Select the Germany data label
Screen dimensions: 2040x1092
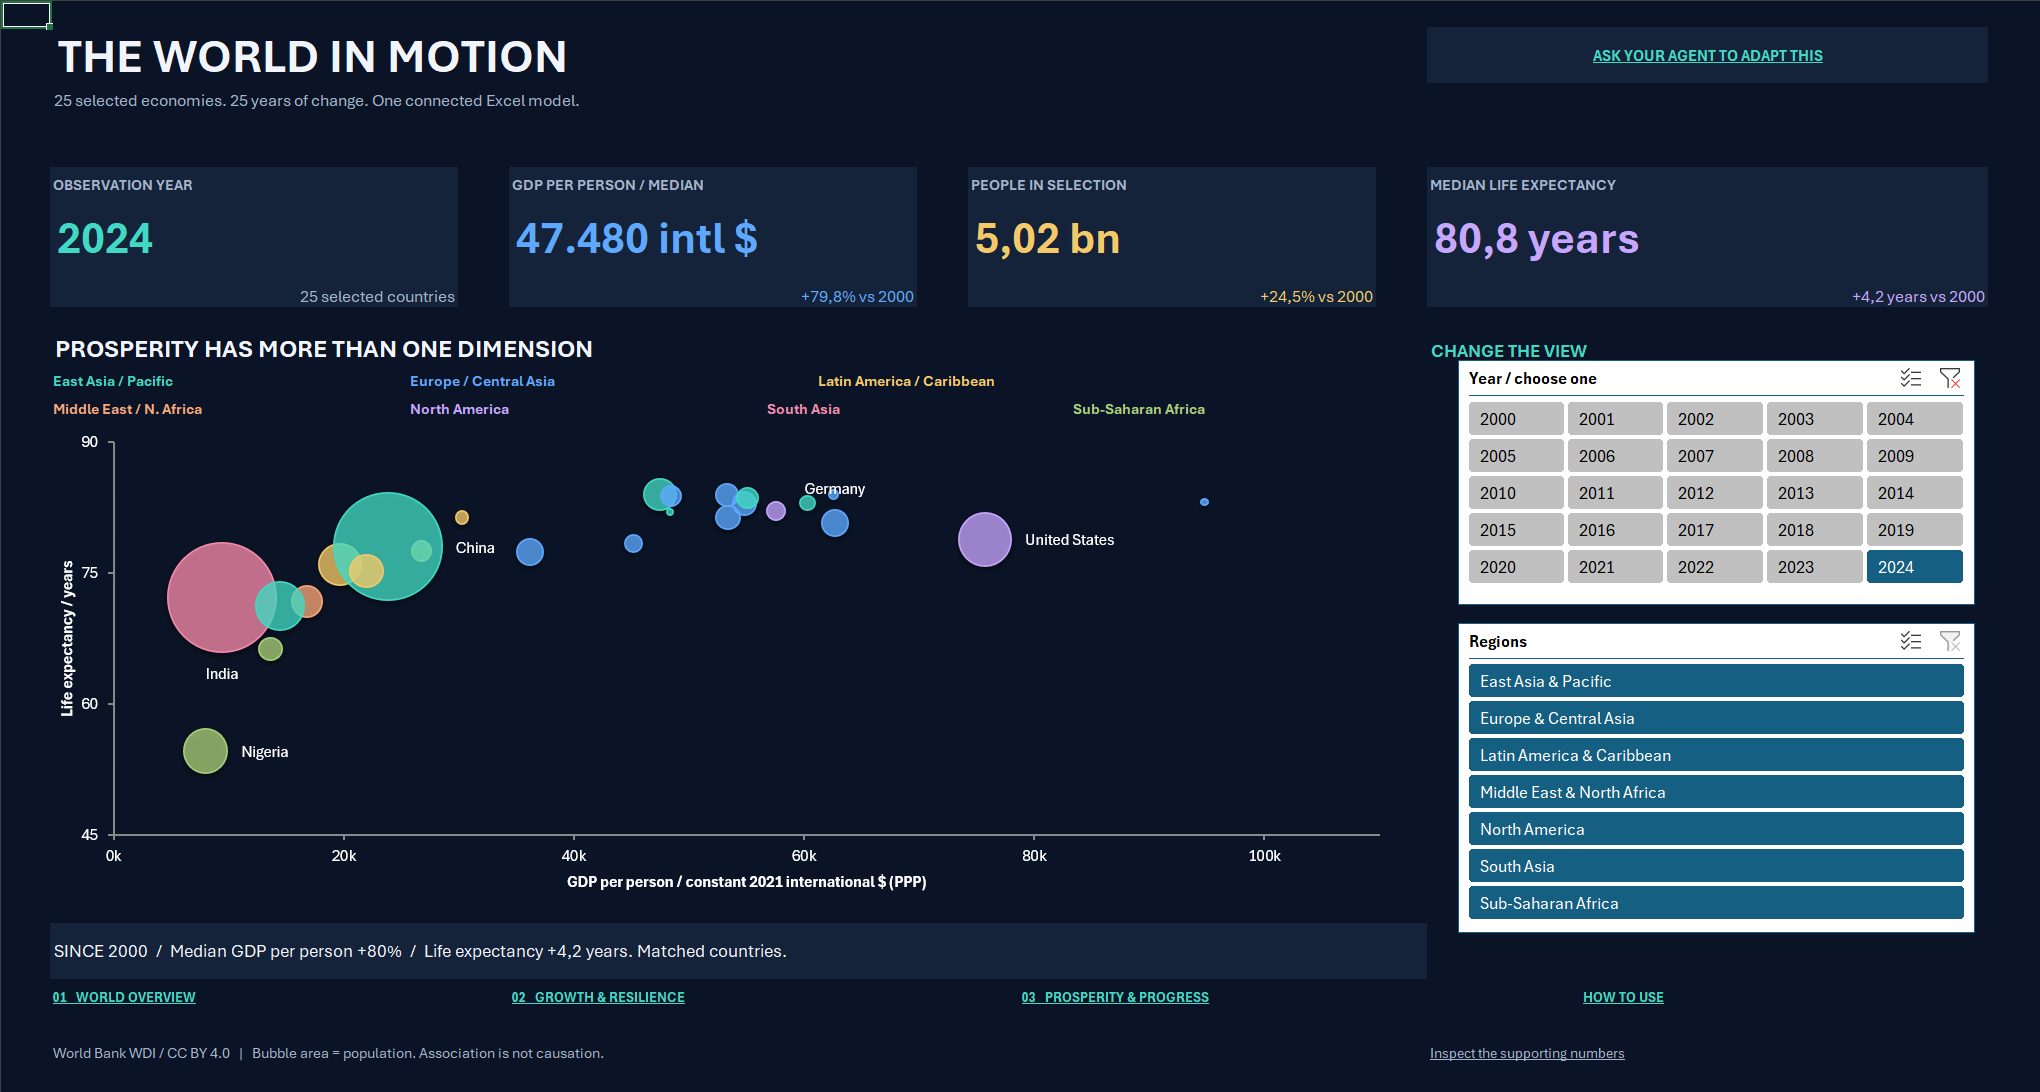point(834,489)
